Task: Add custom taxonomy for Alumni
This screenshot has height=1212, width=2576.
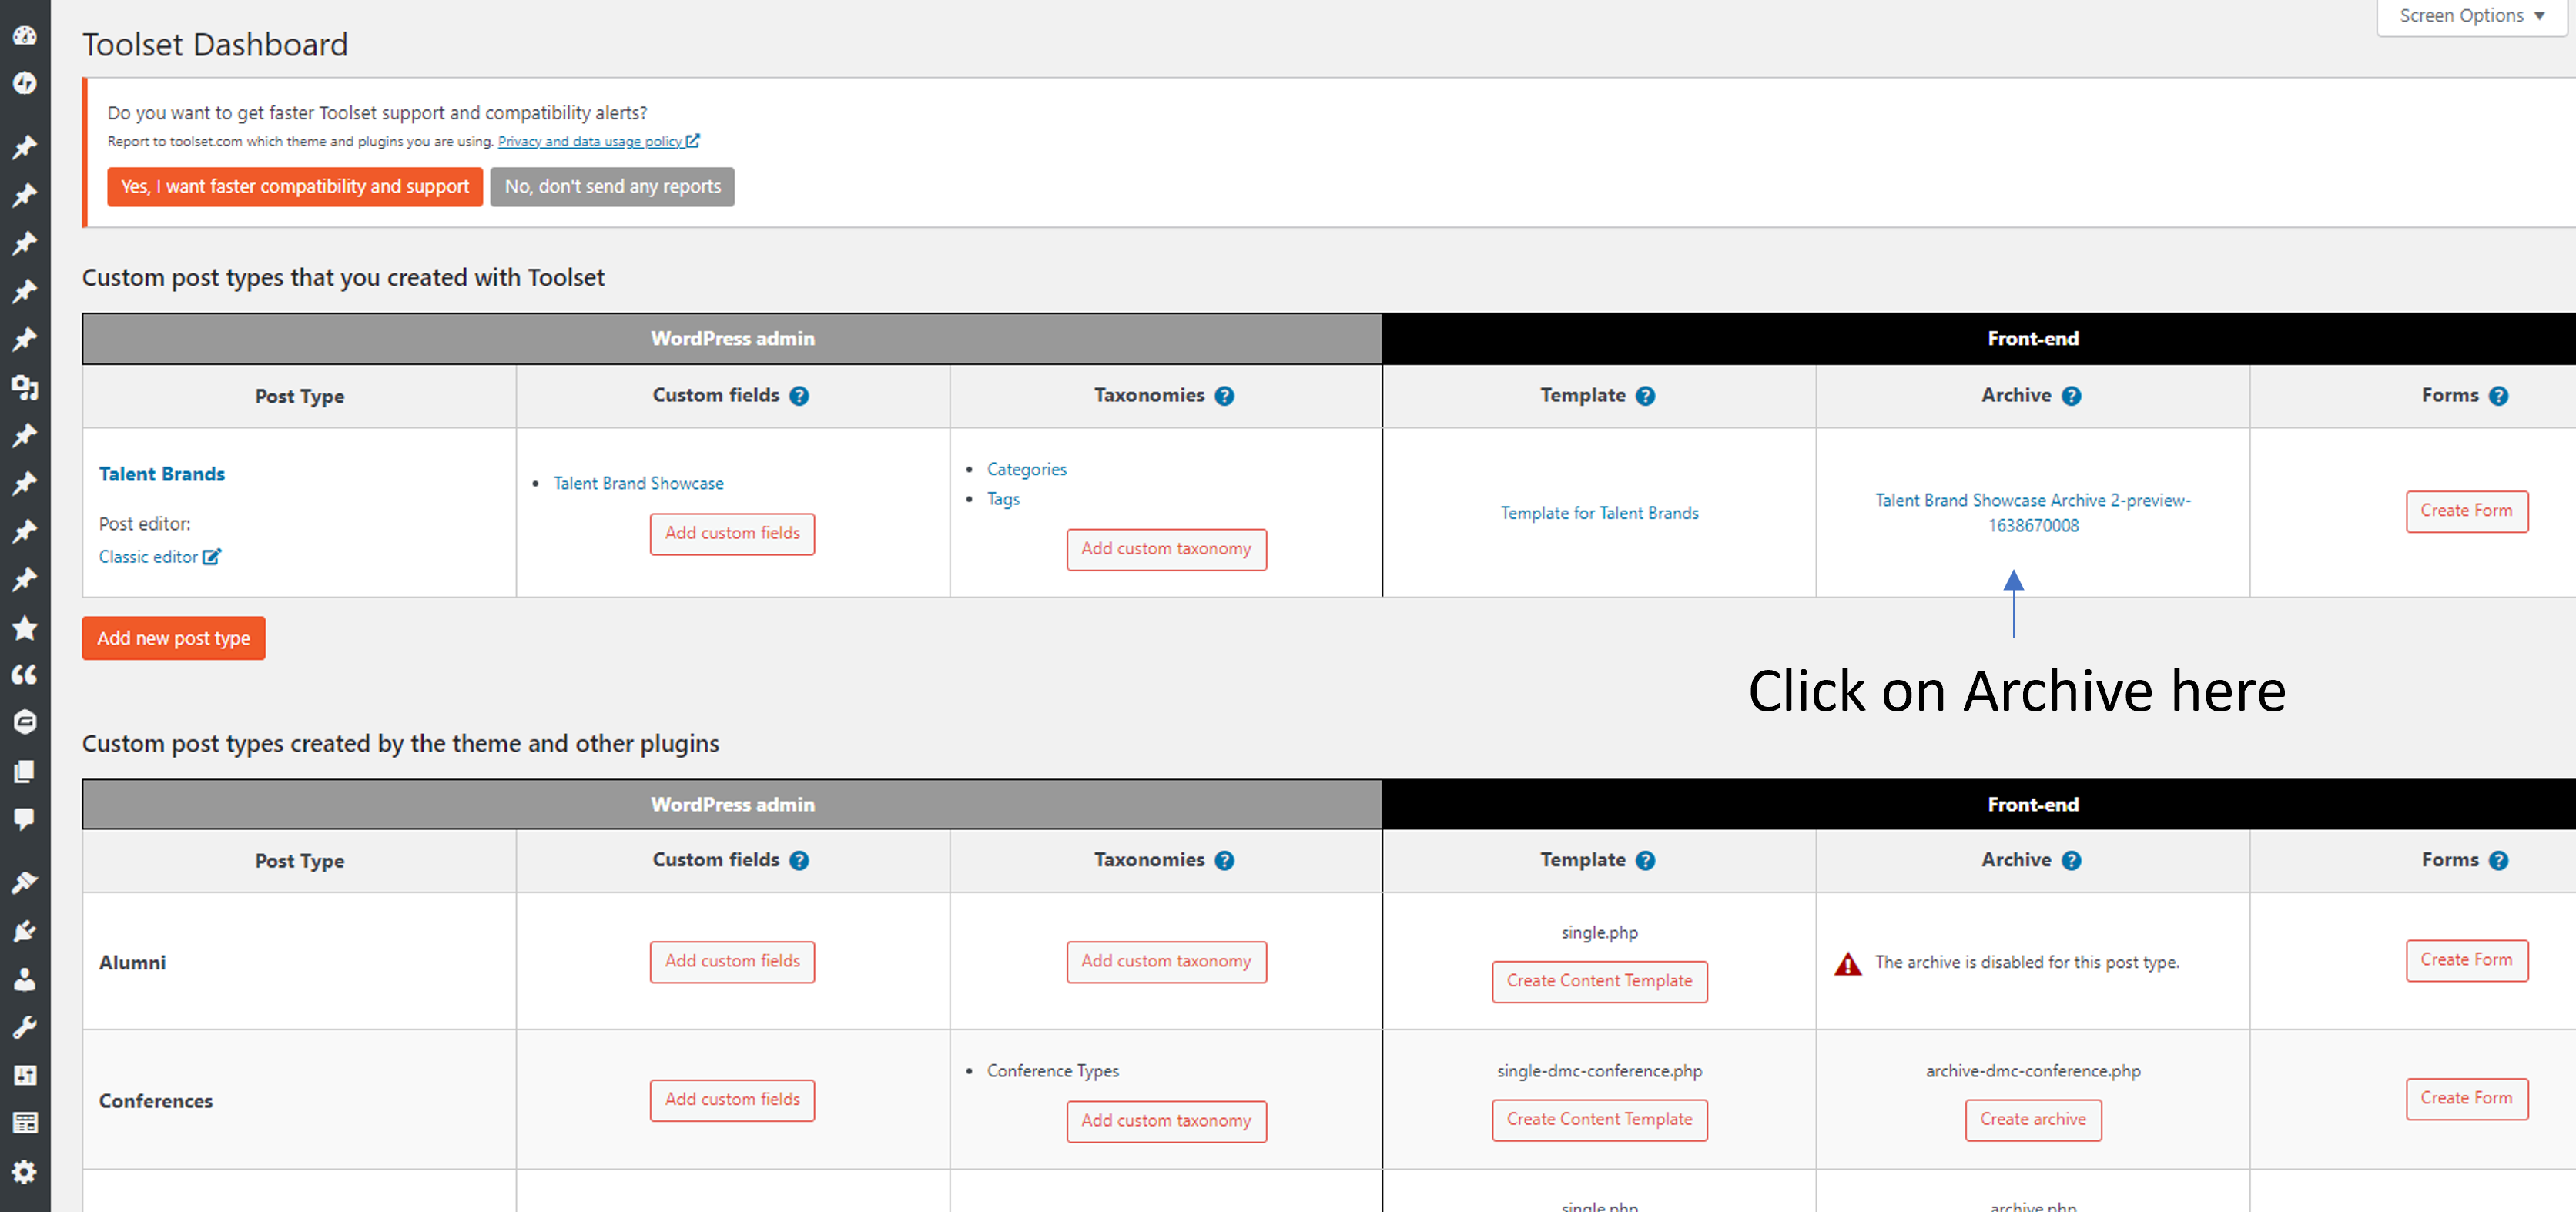Action: [1166, 962]
